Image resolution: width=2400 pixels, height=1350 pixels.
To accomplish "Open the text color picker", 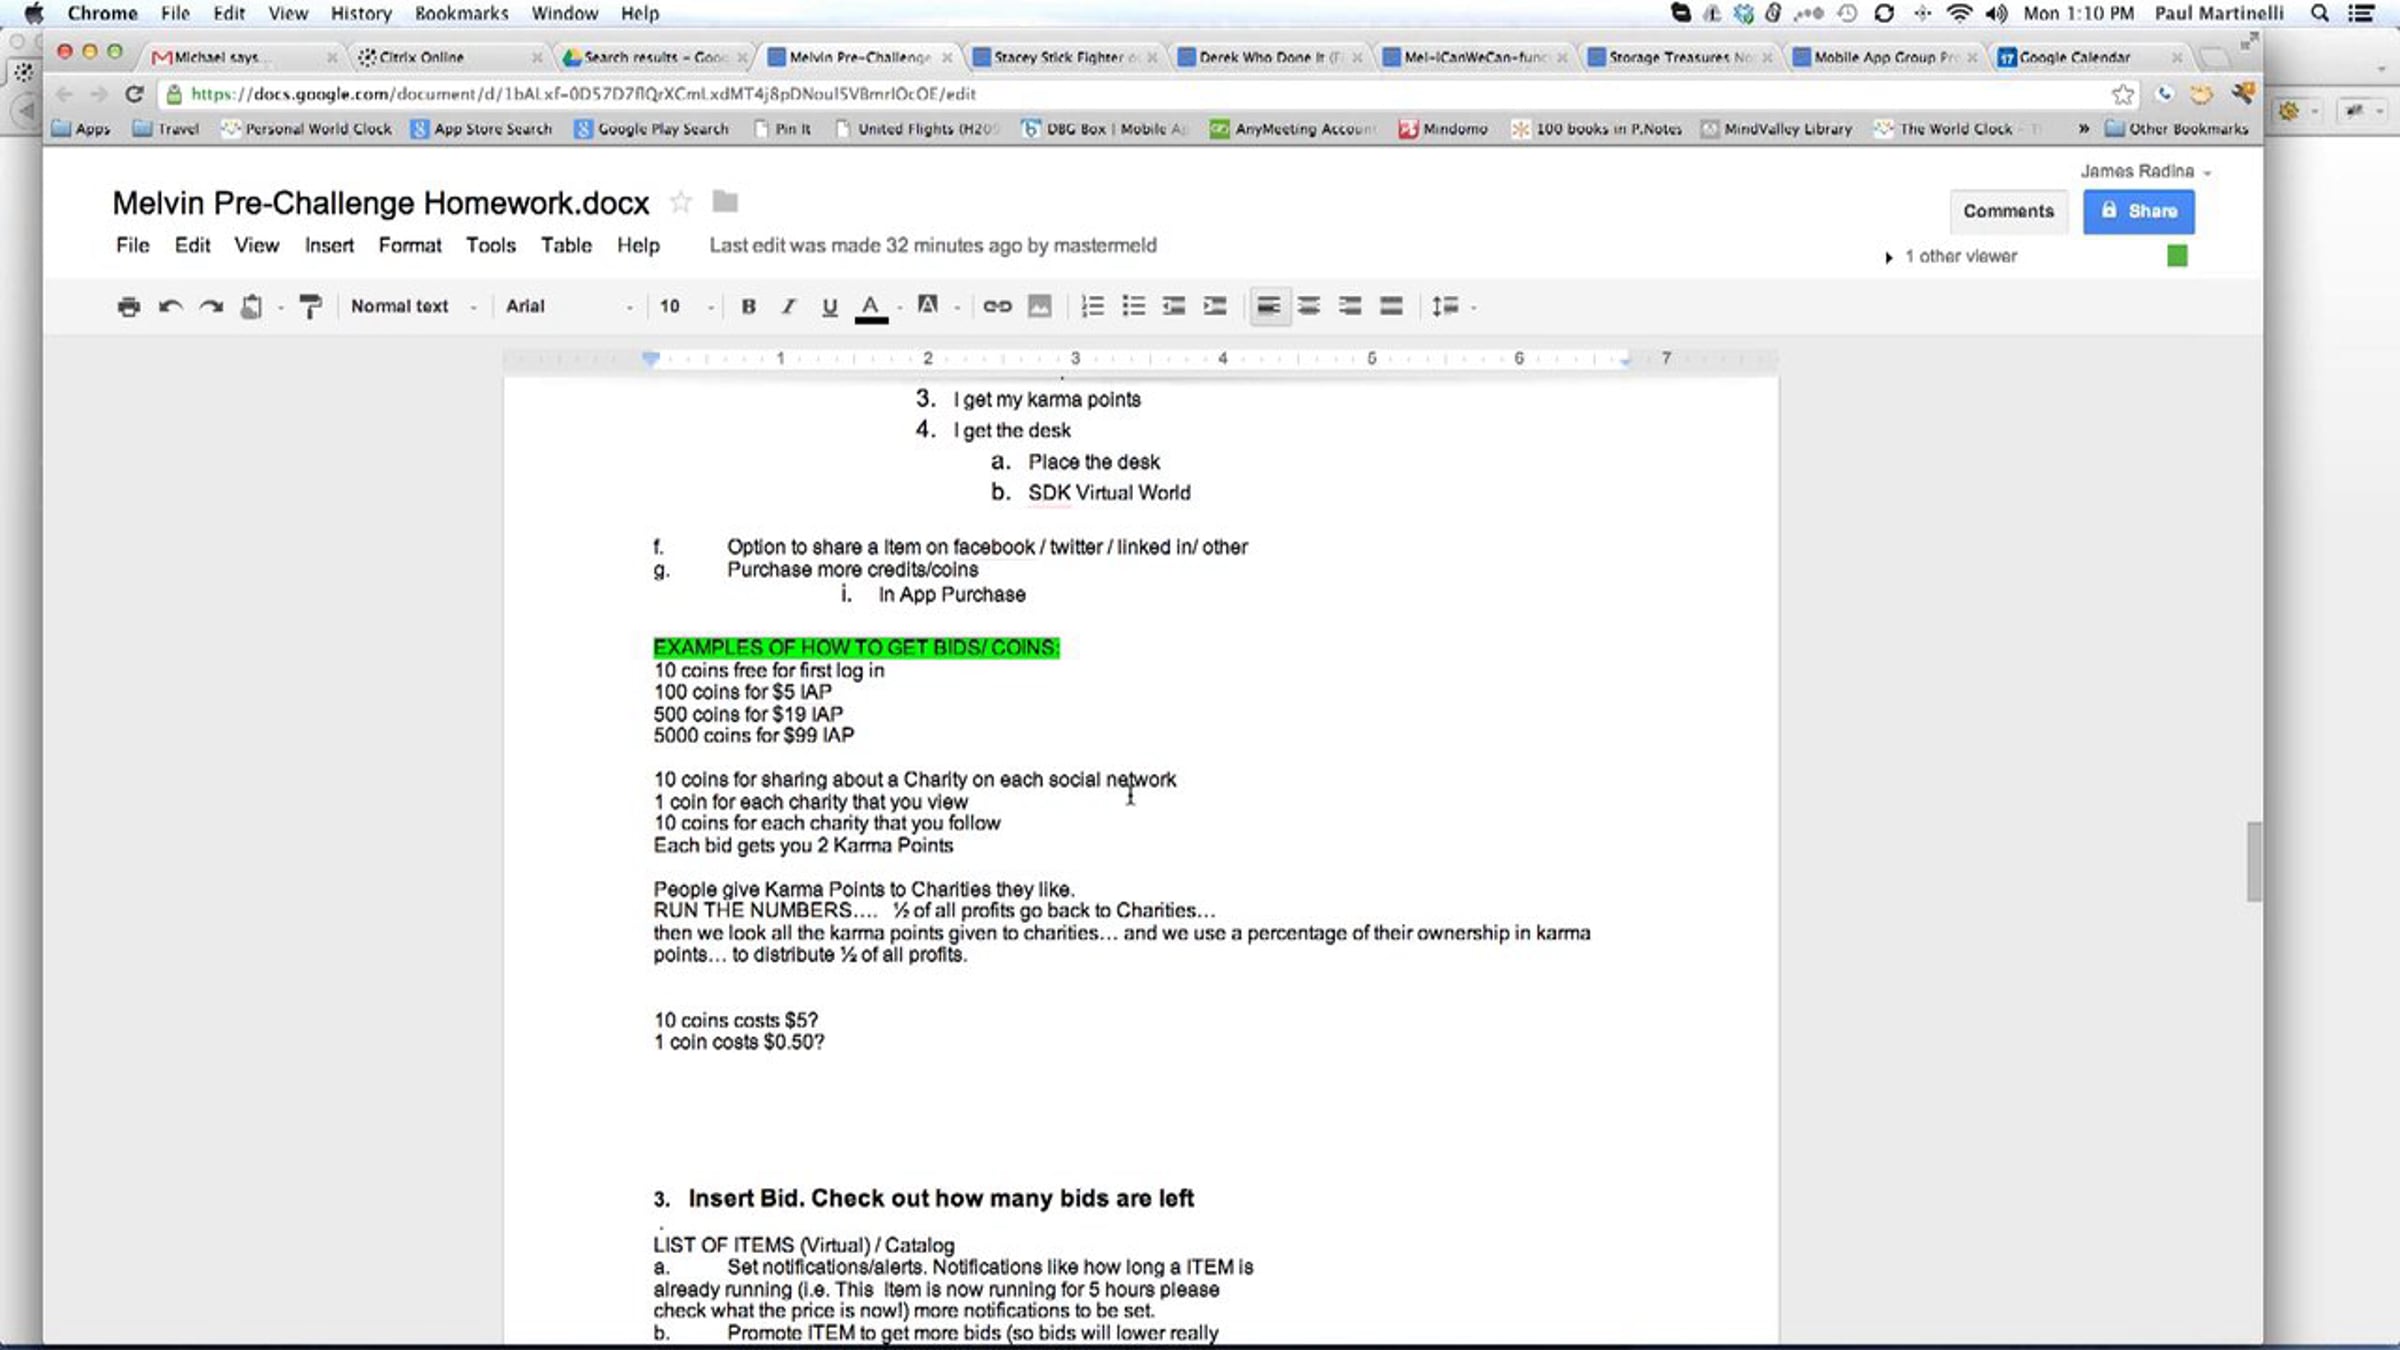I will click(x=871, y=306).
